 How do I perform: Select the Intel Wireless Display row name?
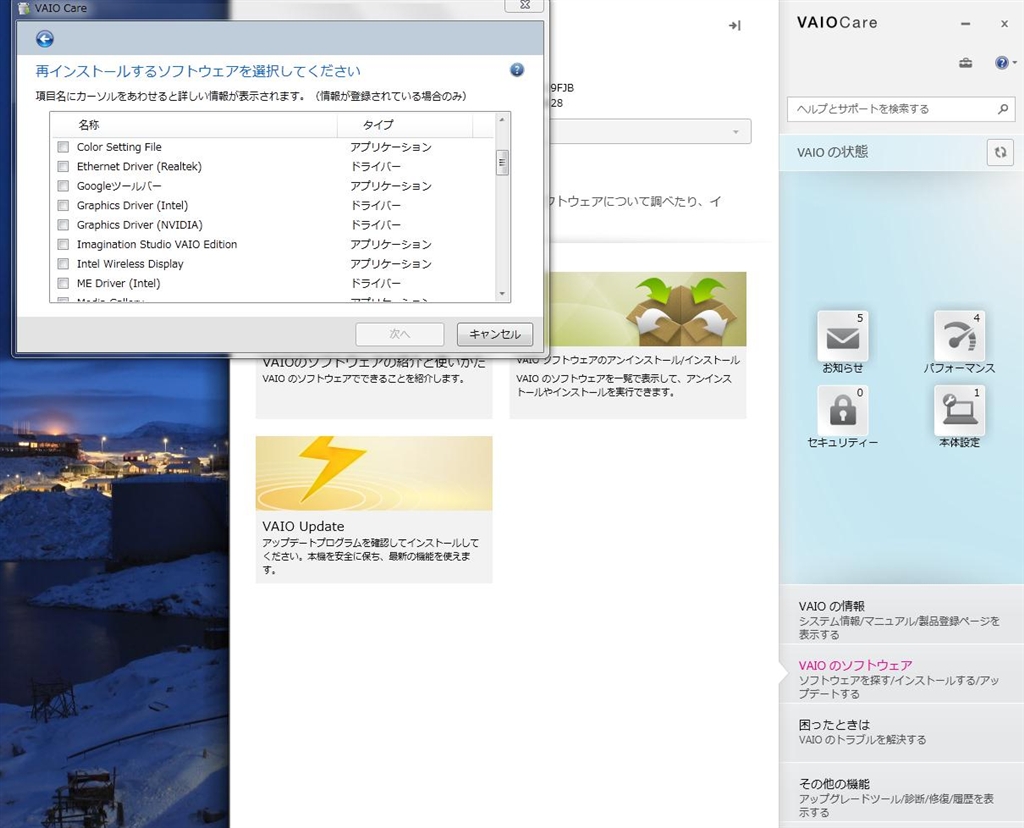tap(130, 264)
